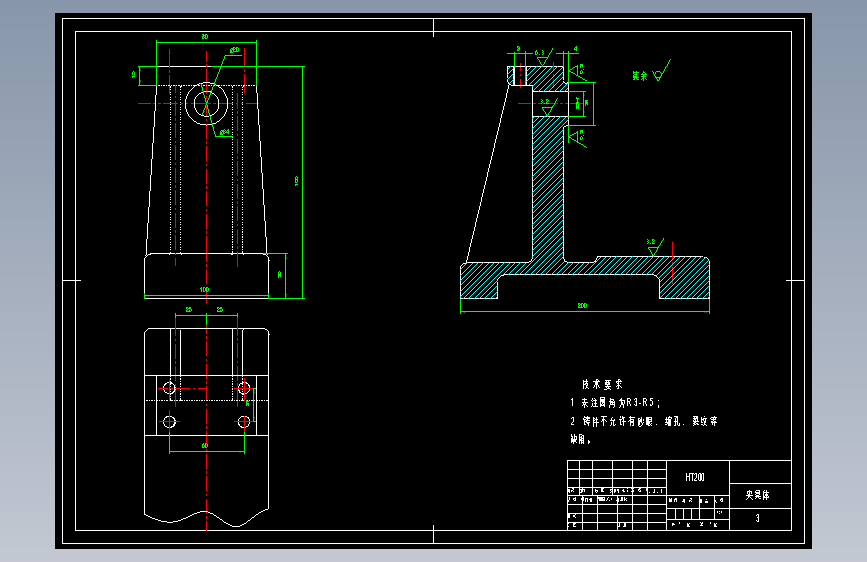
Task: Select the lower-right bolt hole in plan view
Action: pyautogui.click(x=244, y=422)
